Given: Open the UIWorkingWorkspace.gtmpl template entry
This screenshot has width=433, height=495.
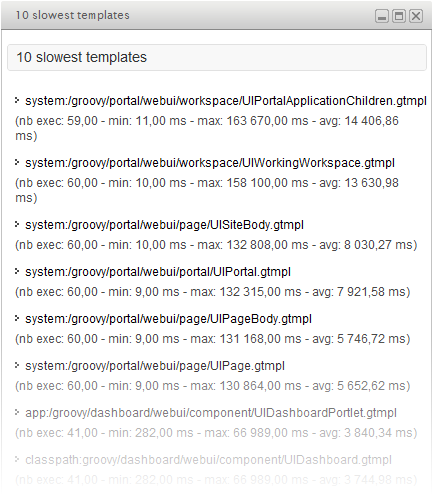Looking at the screenshot, I should 210,163.
